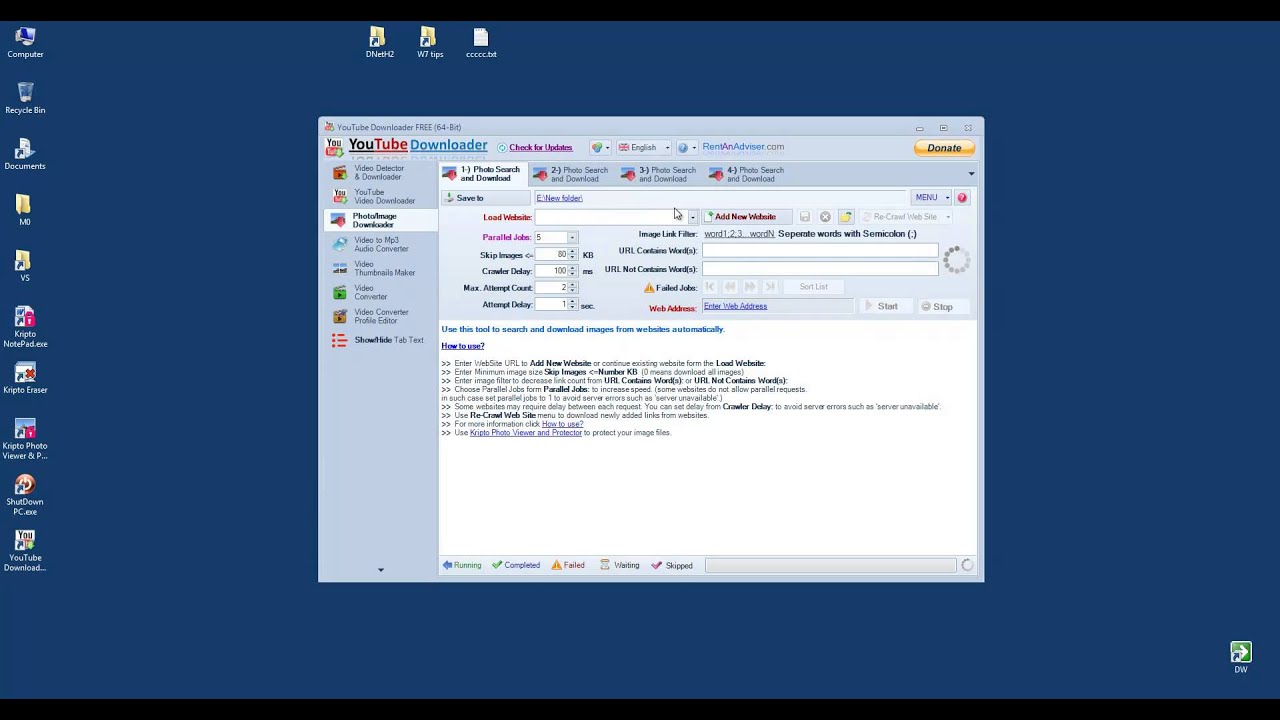
Task: Open the blue help icon dropdown
Action: tap(686, 147)
